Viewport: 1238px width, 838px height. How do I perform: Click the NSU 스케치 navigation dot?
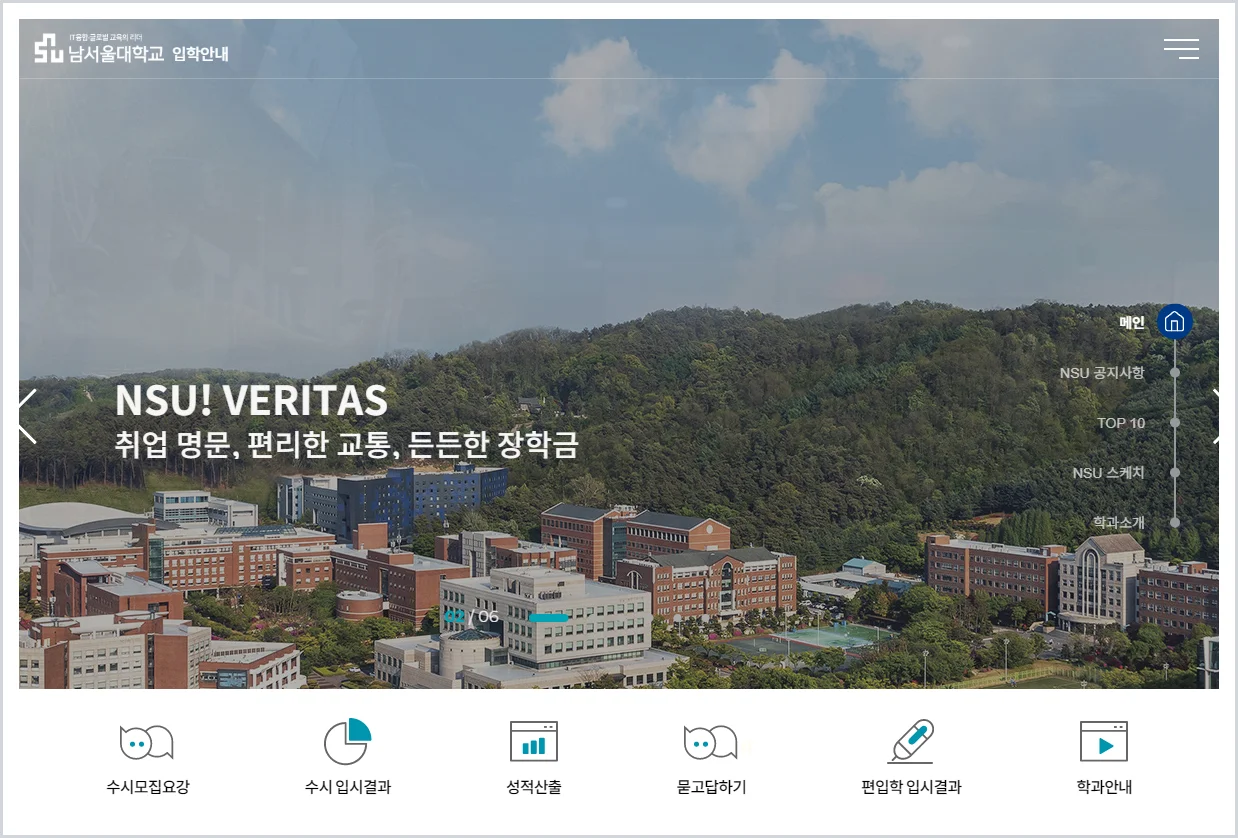[1175, 473]
